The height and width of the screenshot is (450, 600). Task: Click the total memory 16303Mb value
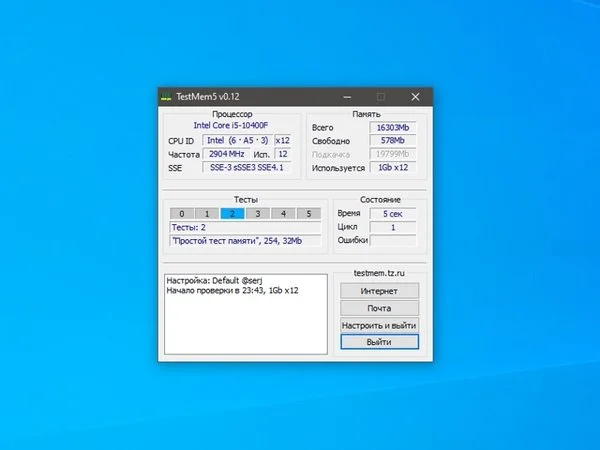click(x=393, y=127)
